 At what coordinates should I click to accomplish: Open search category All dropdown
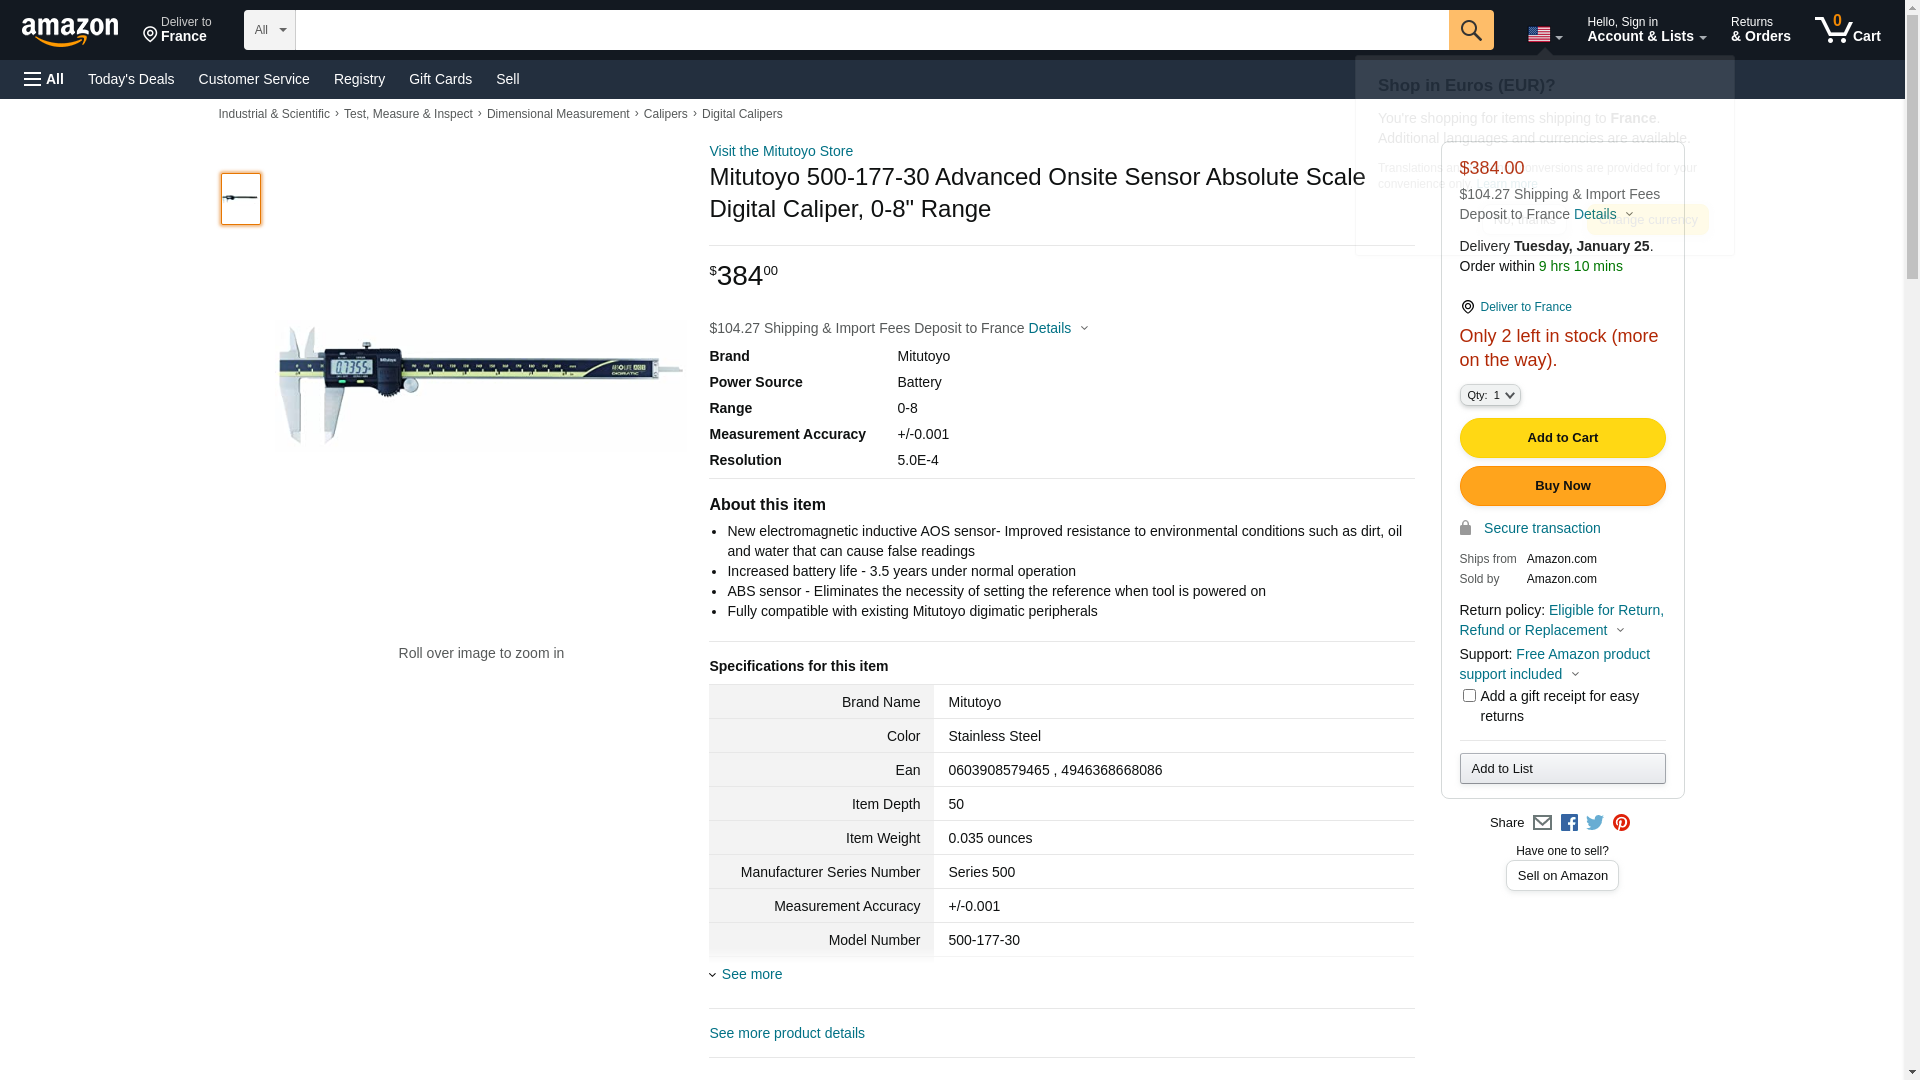click(269, 30)
